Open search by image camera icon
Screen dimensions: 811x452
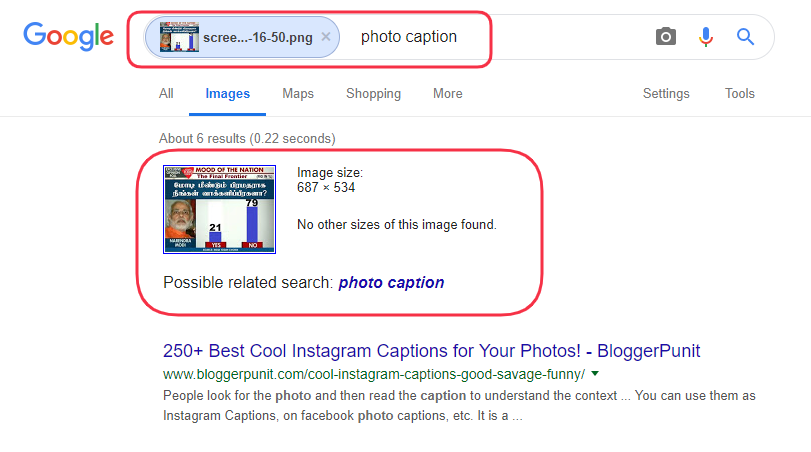pyautogui.click(x=666, y=37)
